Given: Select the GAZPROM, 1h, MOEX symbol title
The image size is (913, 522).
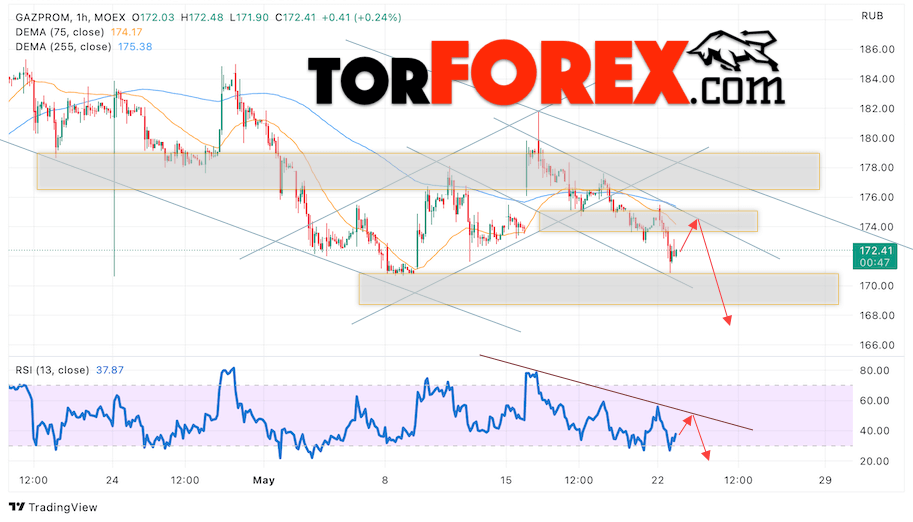Looking at the screenshot, I should click(70, 17).
